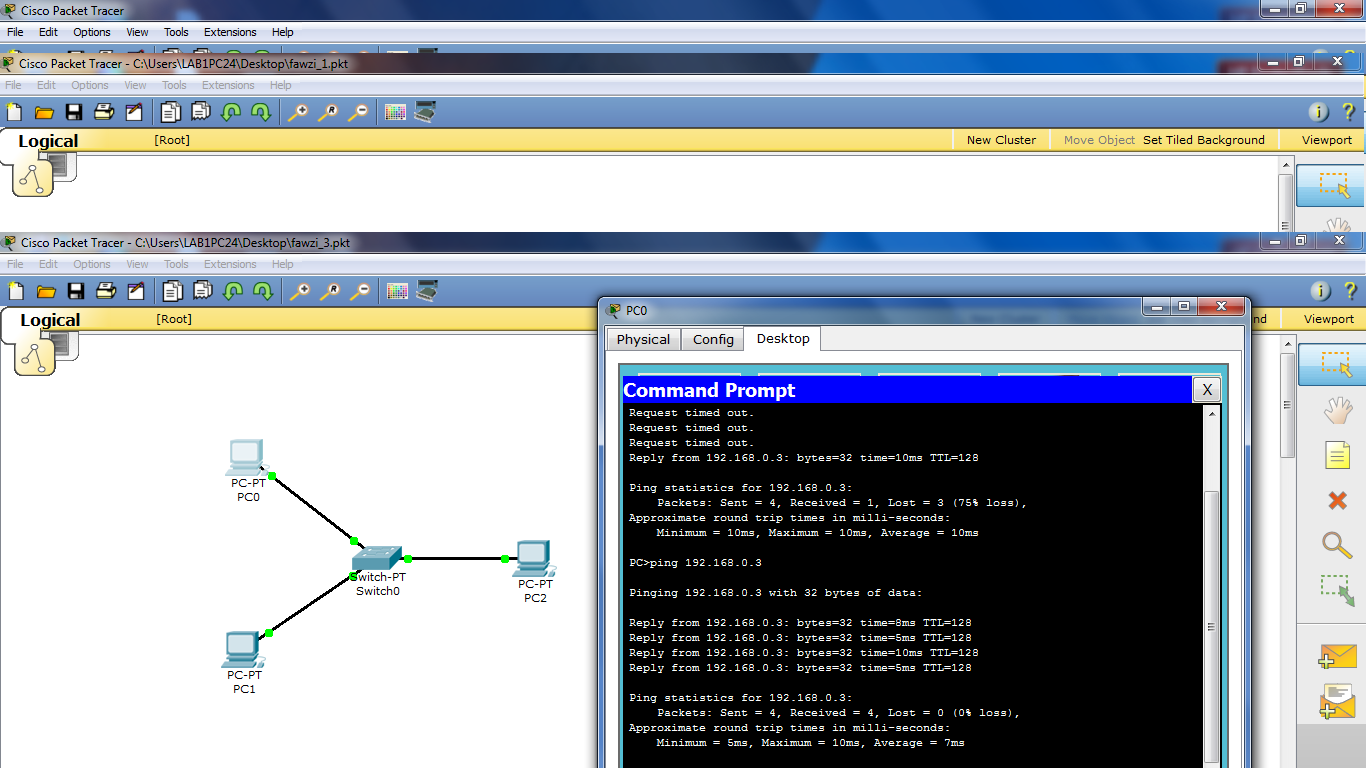Save the fawzi_3 file using floppy icon
Screen dimensions: 1366x768
click(76, 291)
